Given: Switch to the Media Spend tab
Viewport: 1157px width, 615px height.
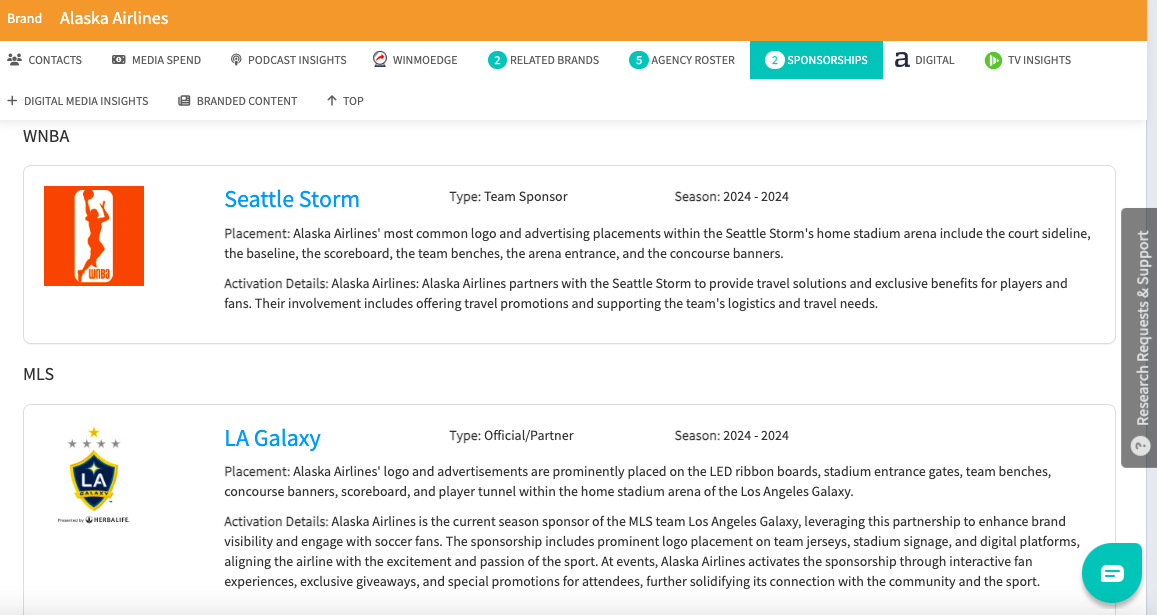Looking at the screenshot, I should (156, 60).
